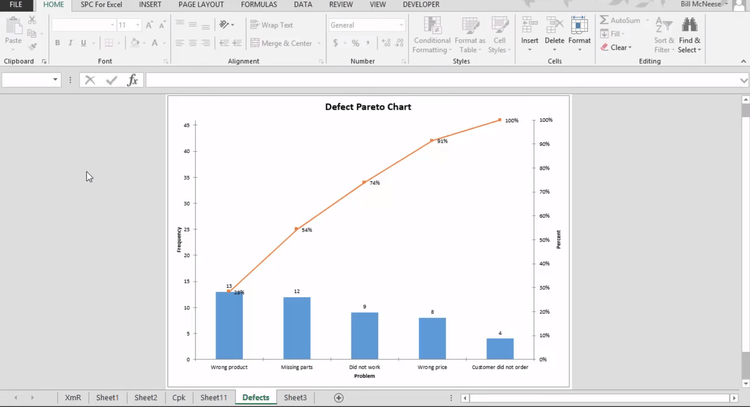
Task: Switch to PAGE LAYOUT tab
Action: click(x=201, y=5)
